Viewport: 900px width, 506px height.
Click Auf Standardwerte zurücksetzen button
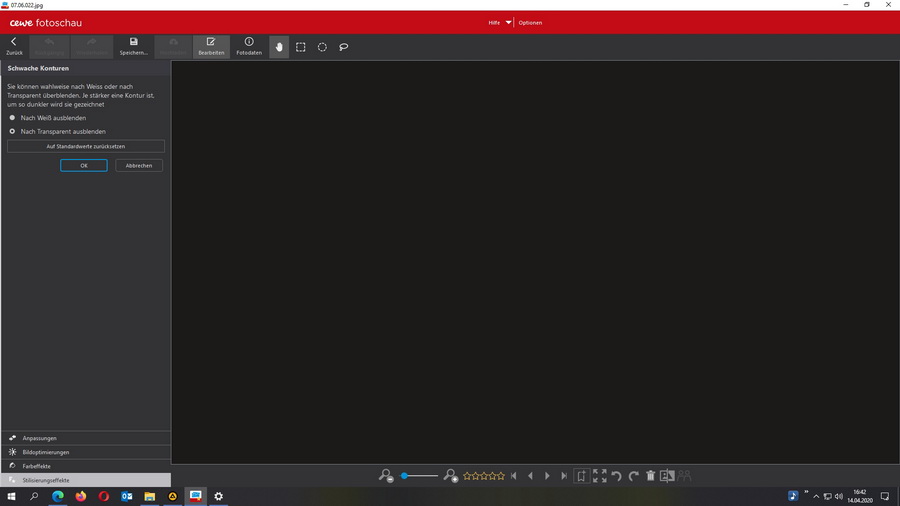[86, 146]
